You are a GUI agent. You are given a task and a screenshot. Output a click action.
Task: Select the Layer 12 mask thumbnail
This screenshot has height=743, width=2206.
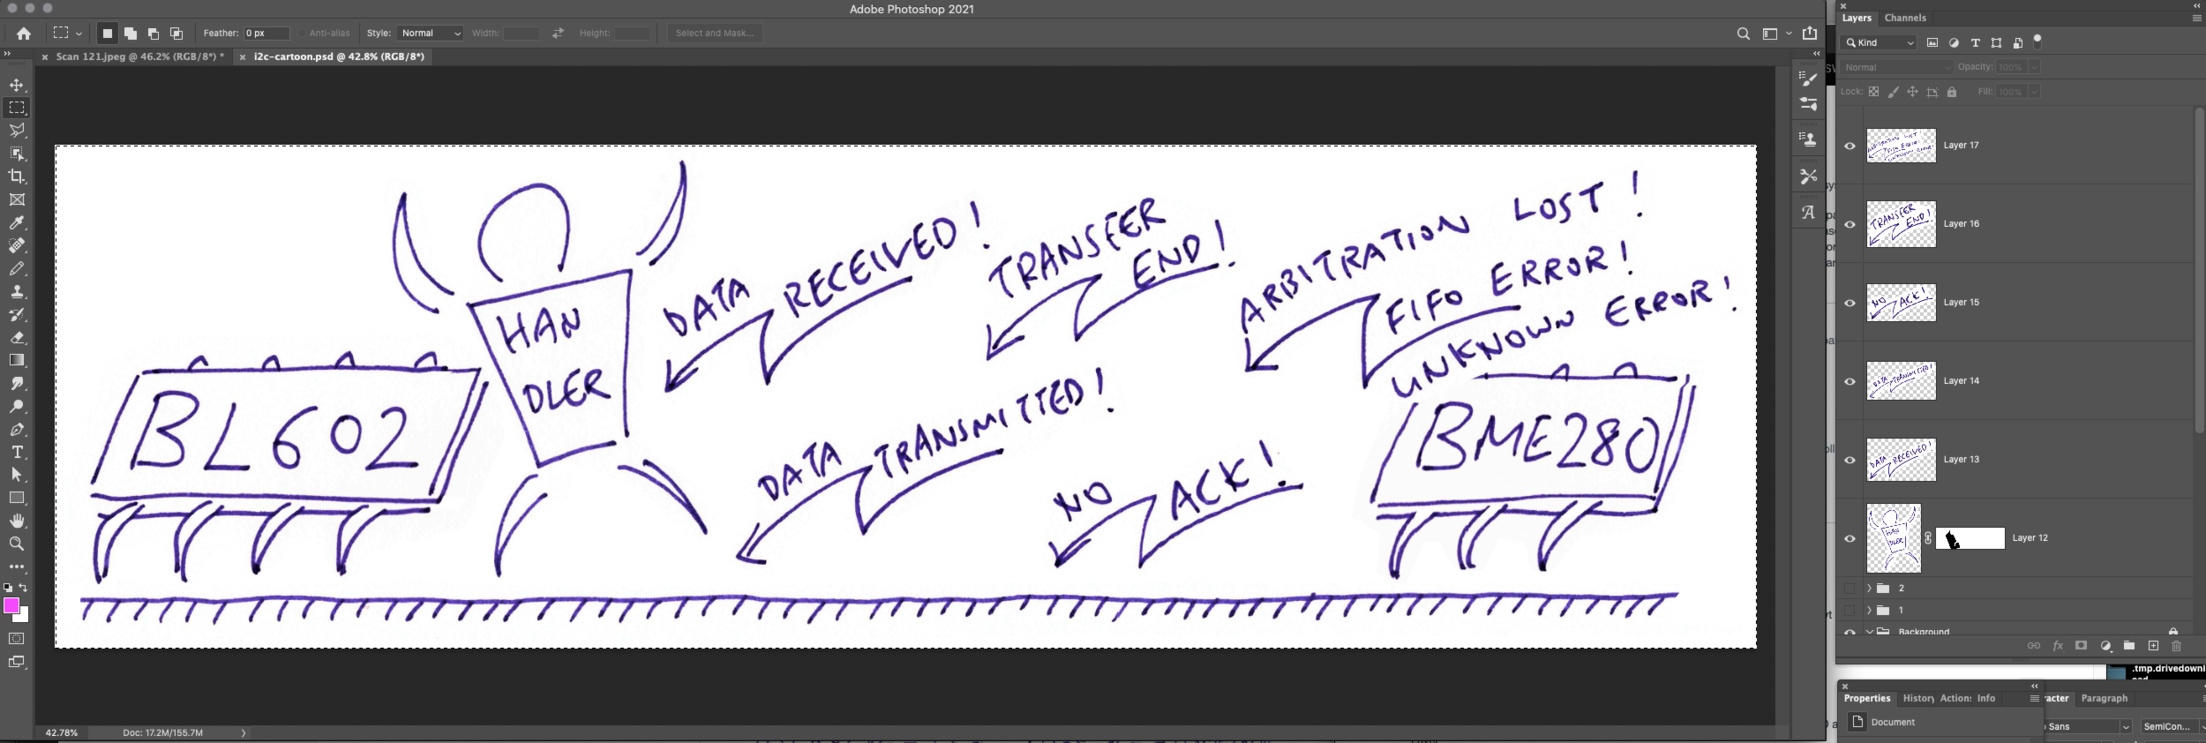(x=1970, y=539)
